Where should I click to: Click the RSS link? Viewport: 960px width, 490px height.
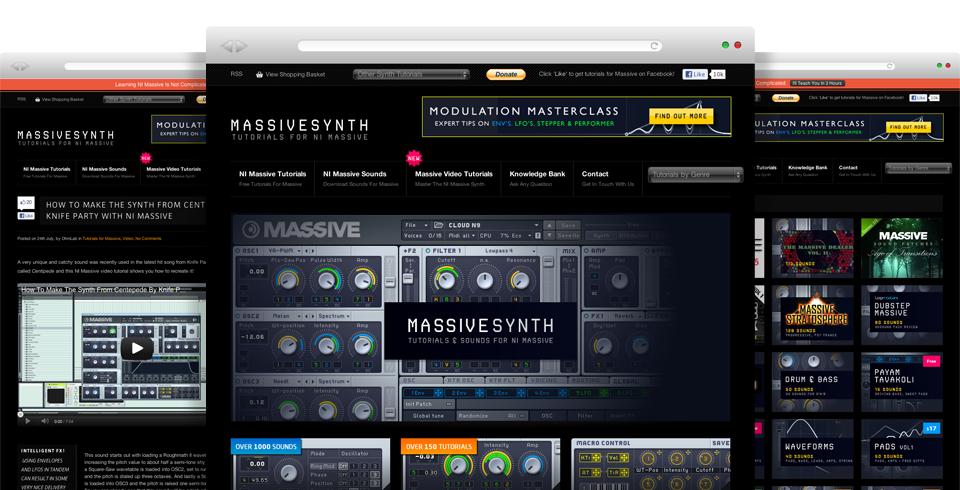(236, 74)
